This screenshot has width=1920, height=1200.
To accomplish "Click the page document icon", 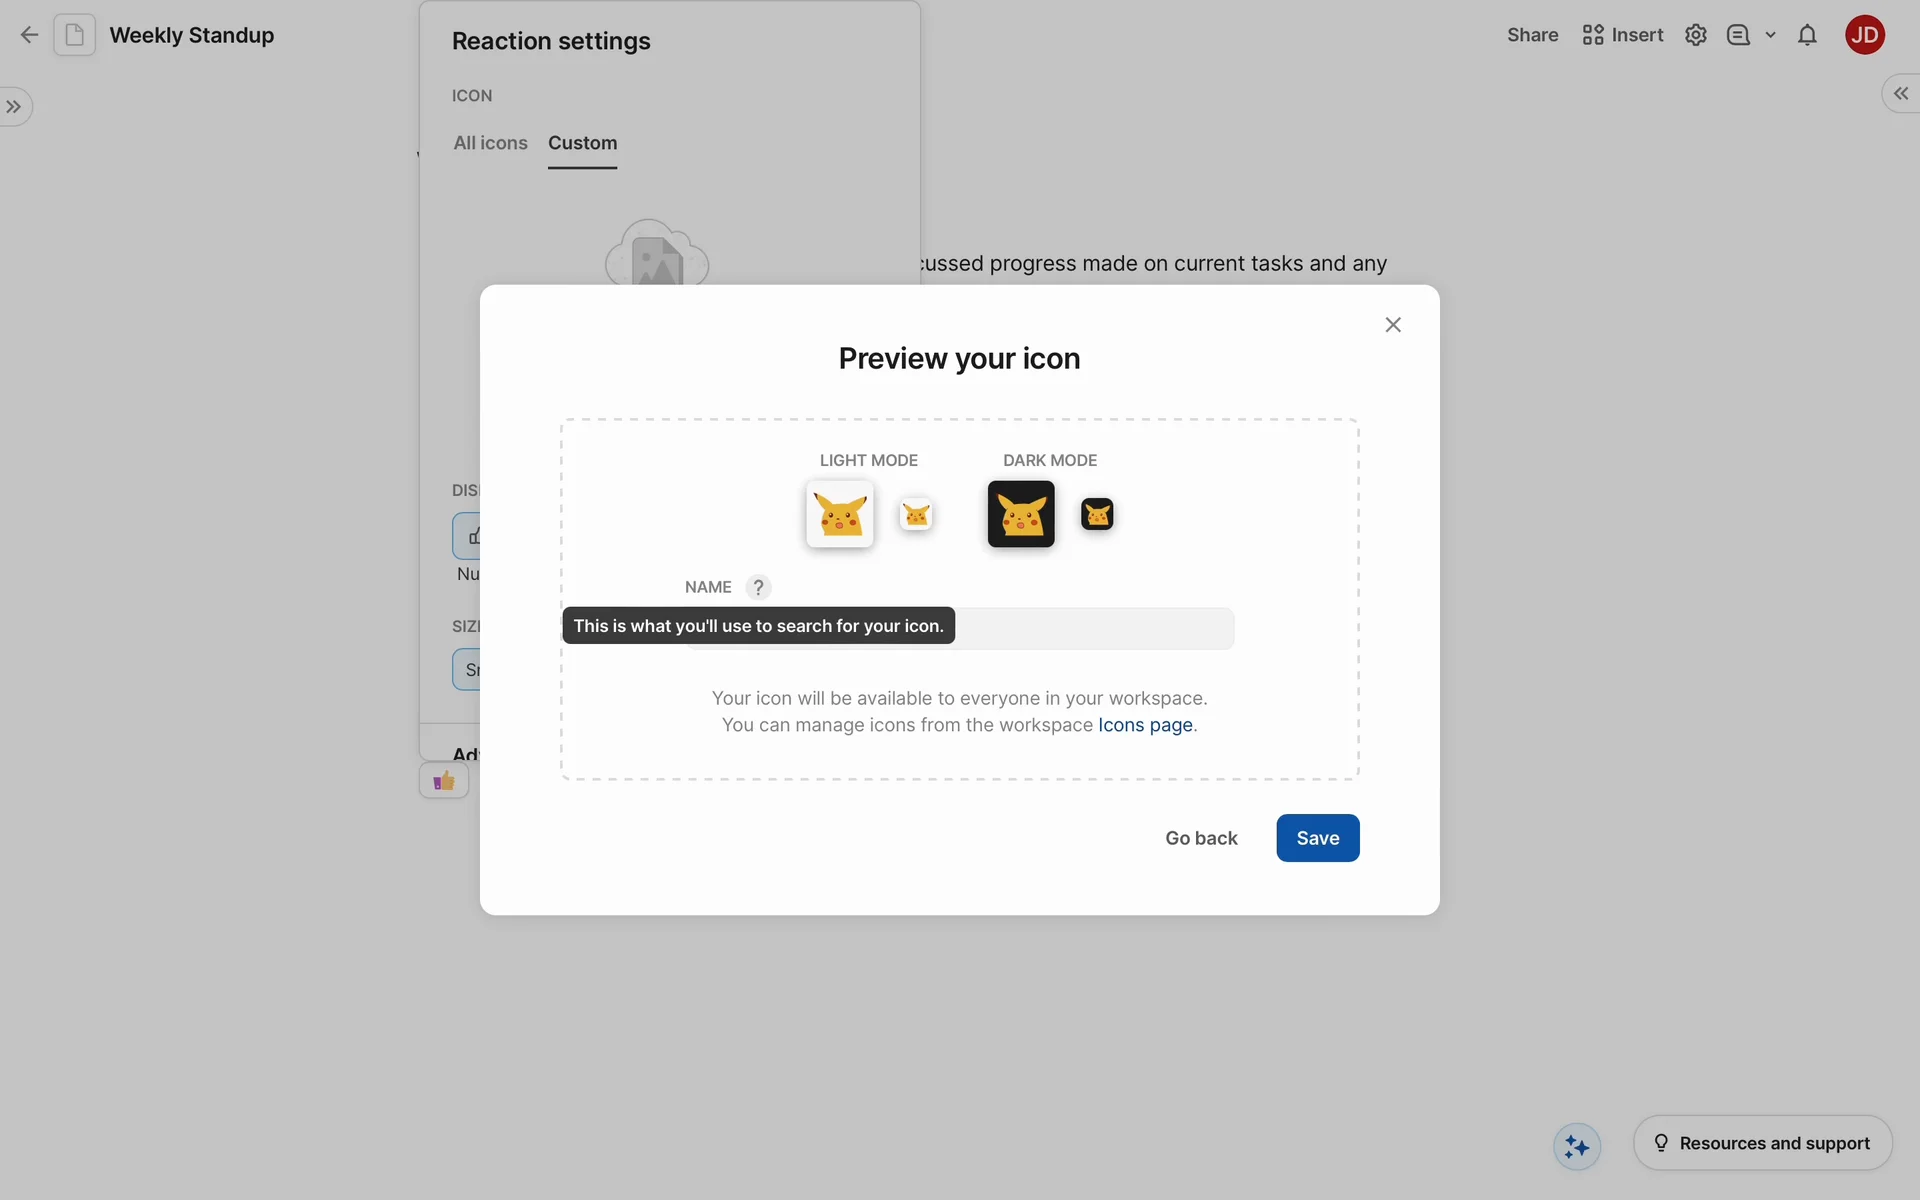I will point(75,35).
